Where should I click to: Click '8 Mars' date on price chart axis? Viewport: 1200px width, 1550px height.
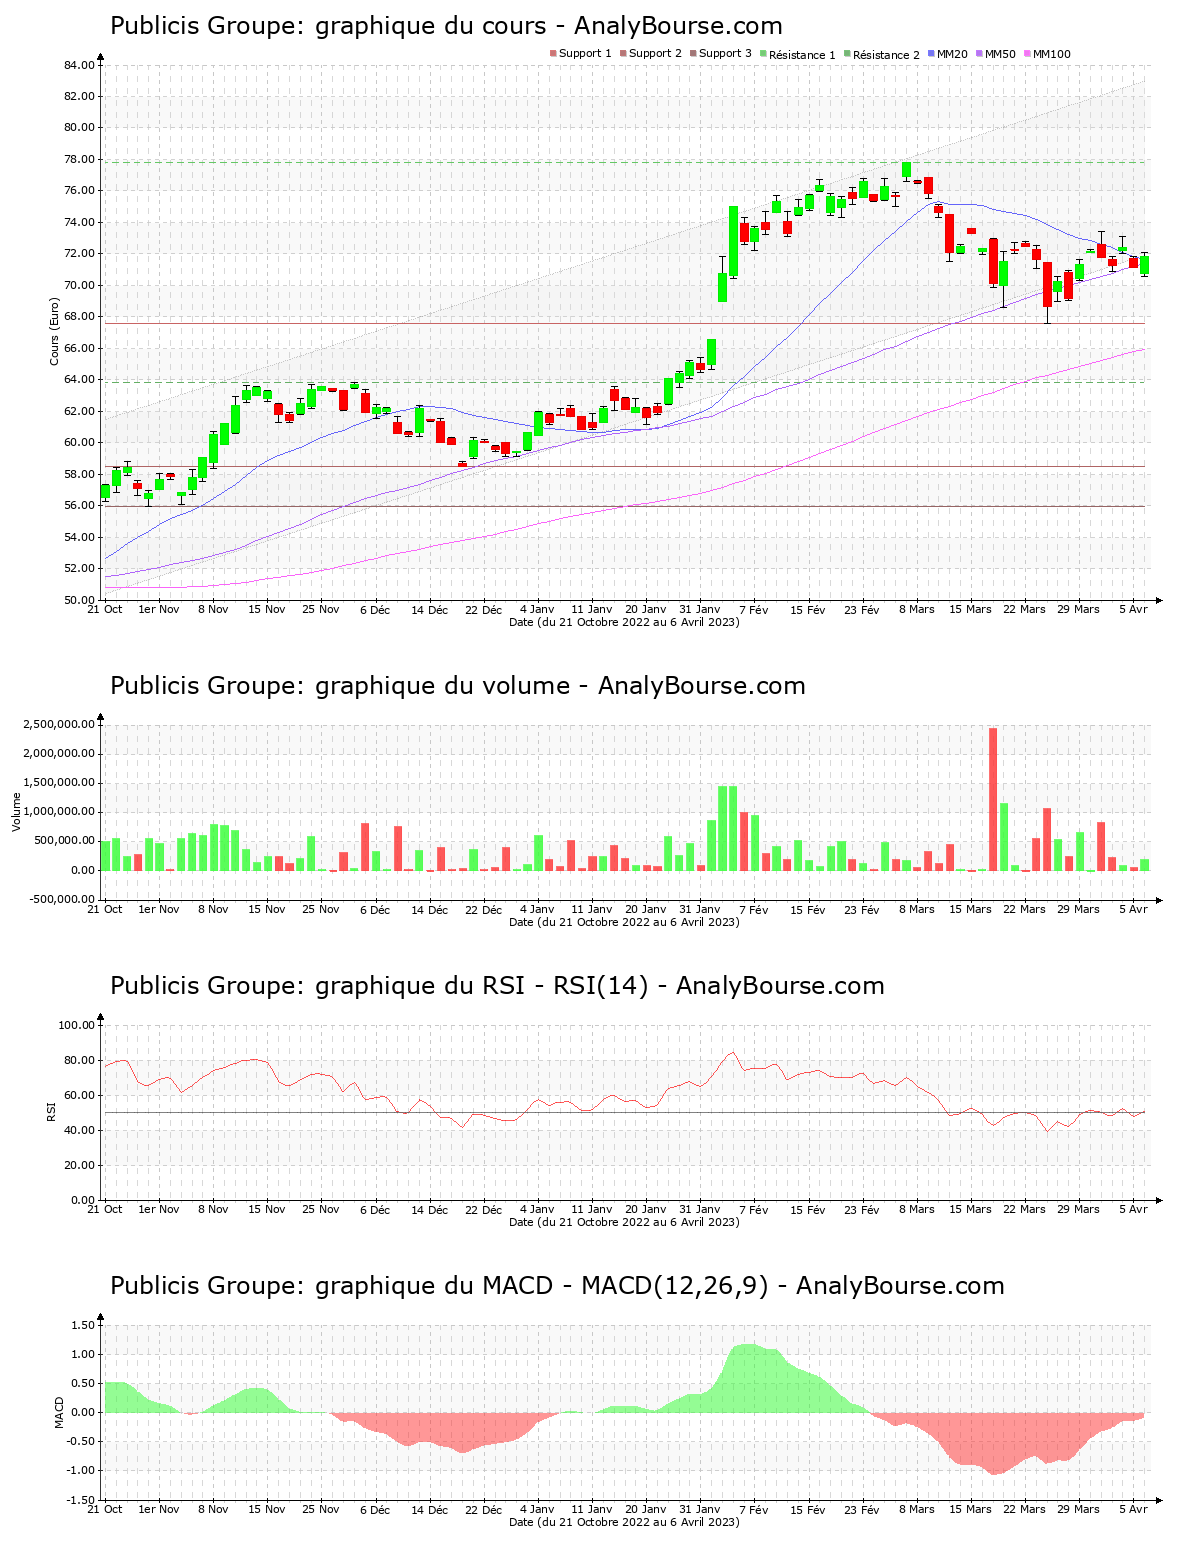click(x=916, y=609)
